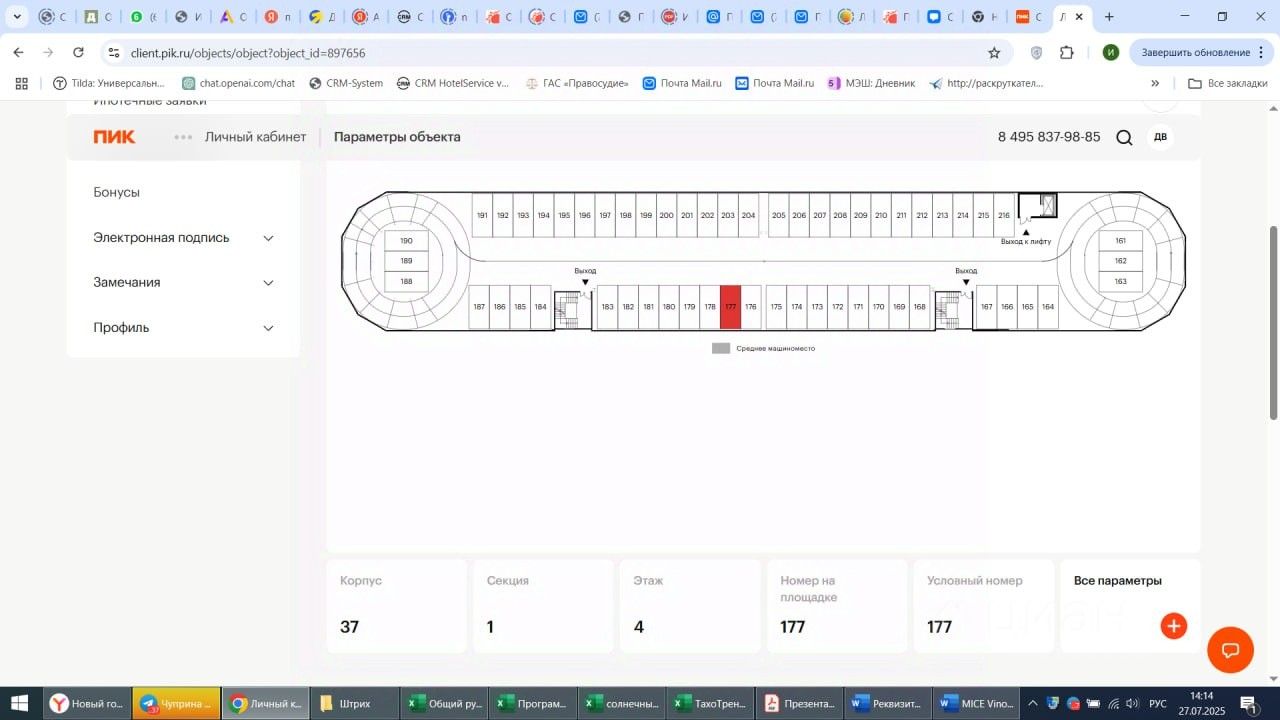
Task: Open the Telegram app in the taskbar
Action: [x=176, y=704]
